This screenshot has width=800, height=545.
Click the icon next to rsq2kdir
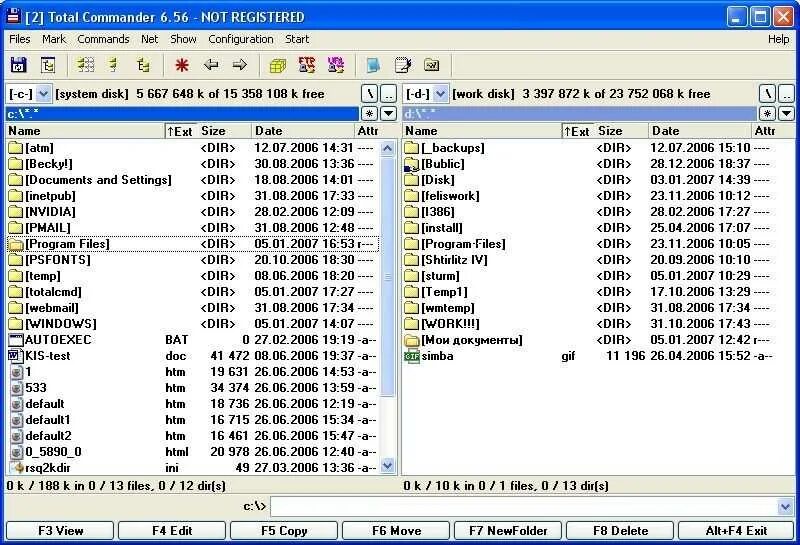(x=18, y=467)
